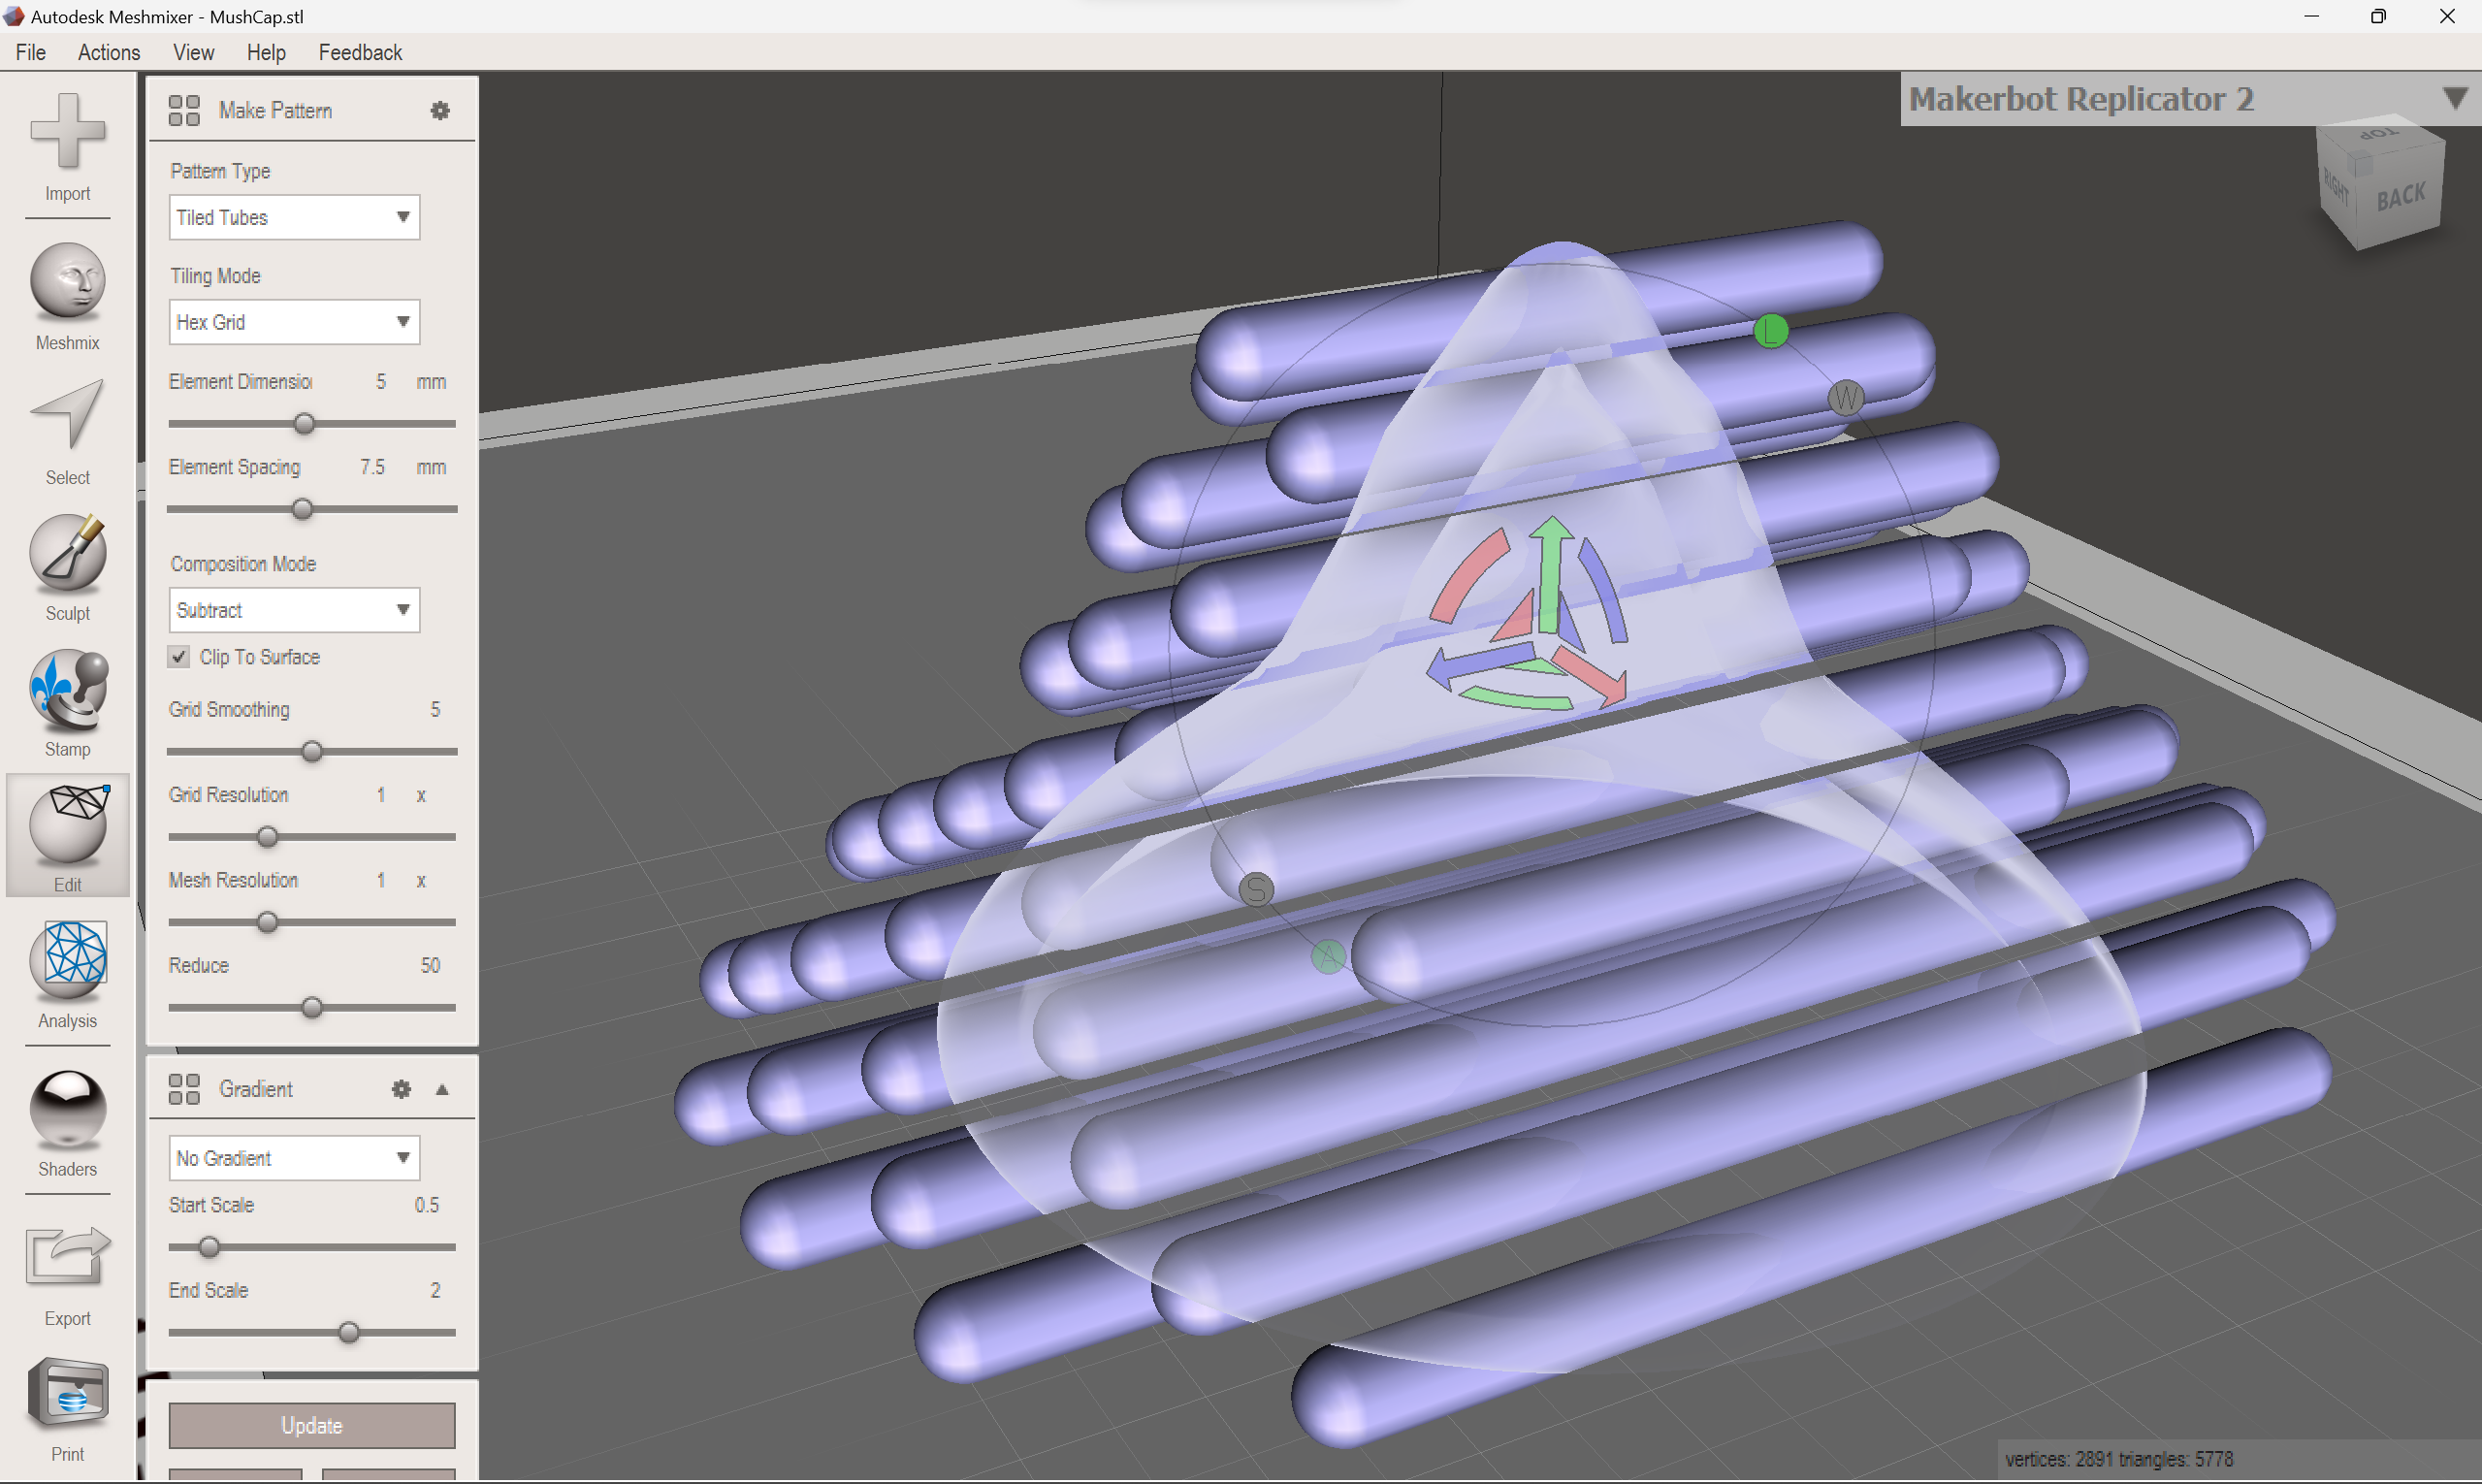Open the Composition Mode Subtract dropdown

point(294,610)
